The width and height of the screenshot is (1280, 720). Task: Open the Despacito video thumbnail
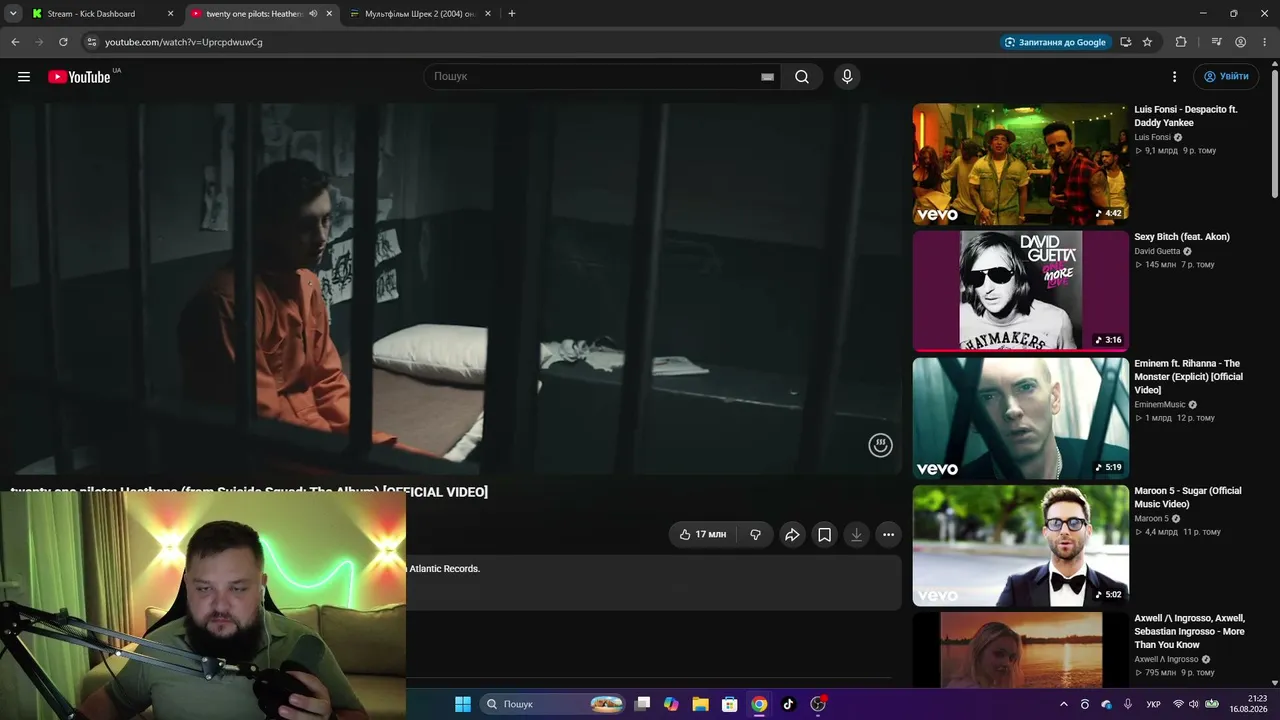point(1020,164)
